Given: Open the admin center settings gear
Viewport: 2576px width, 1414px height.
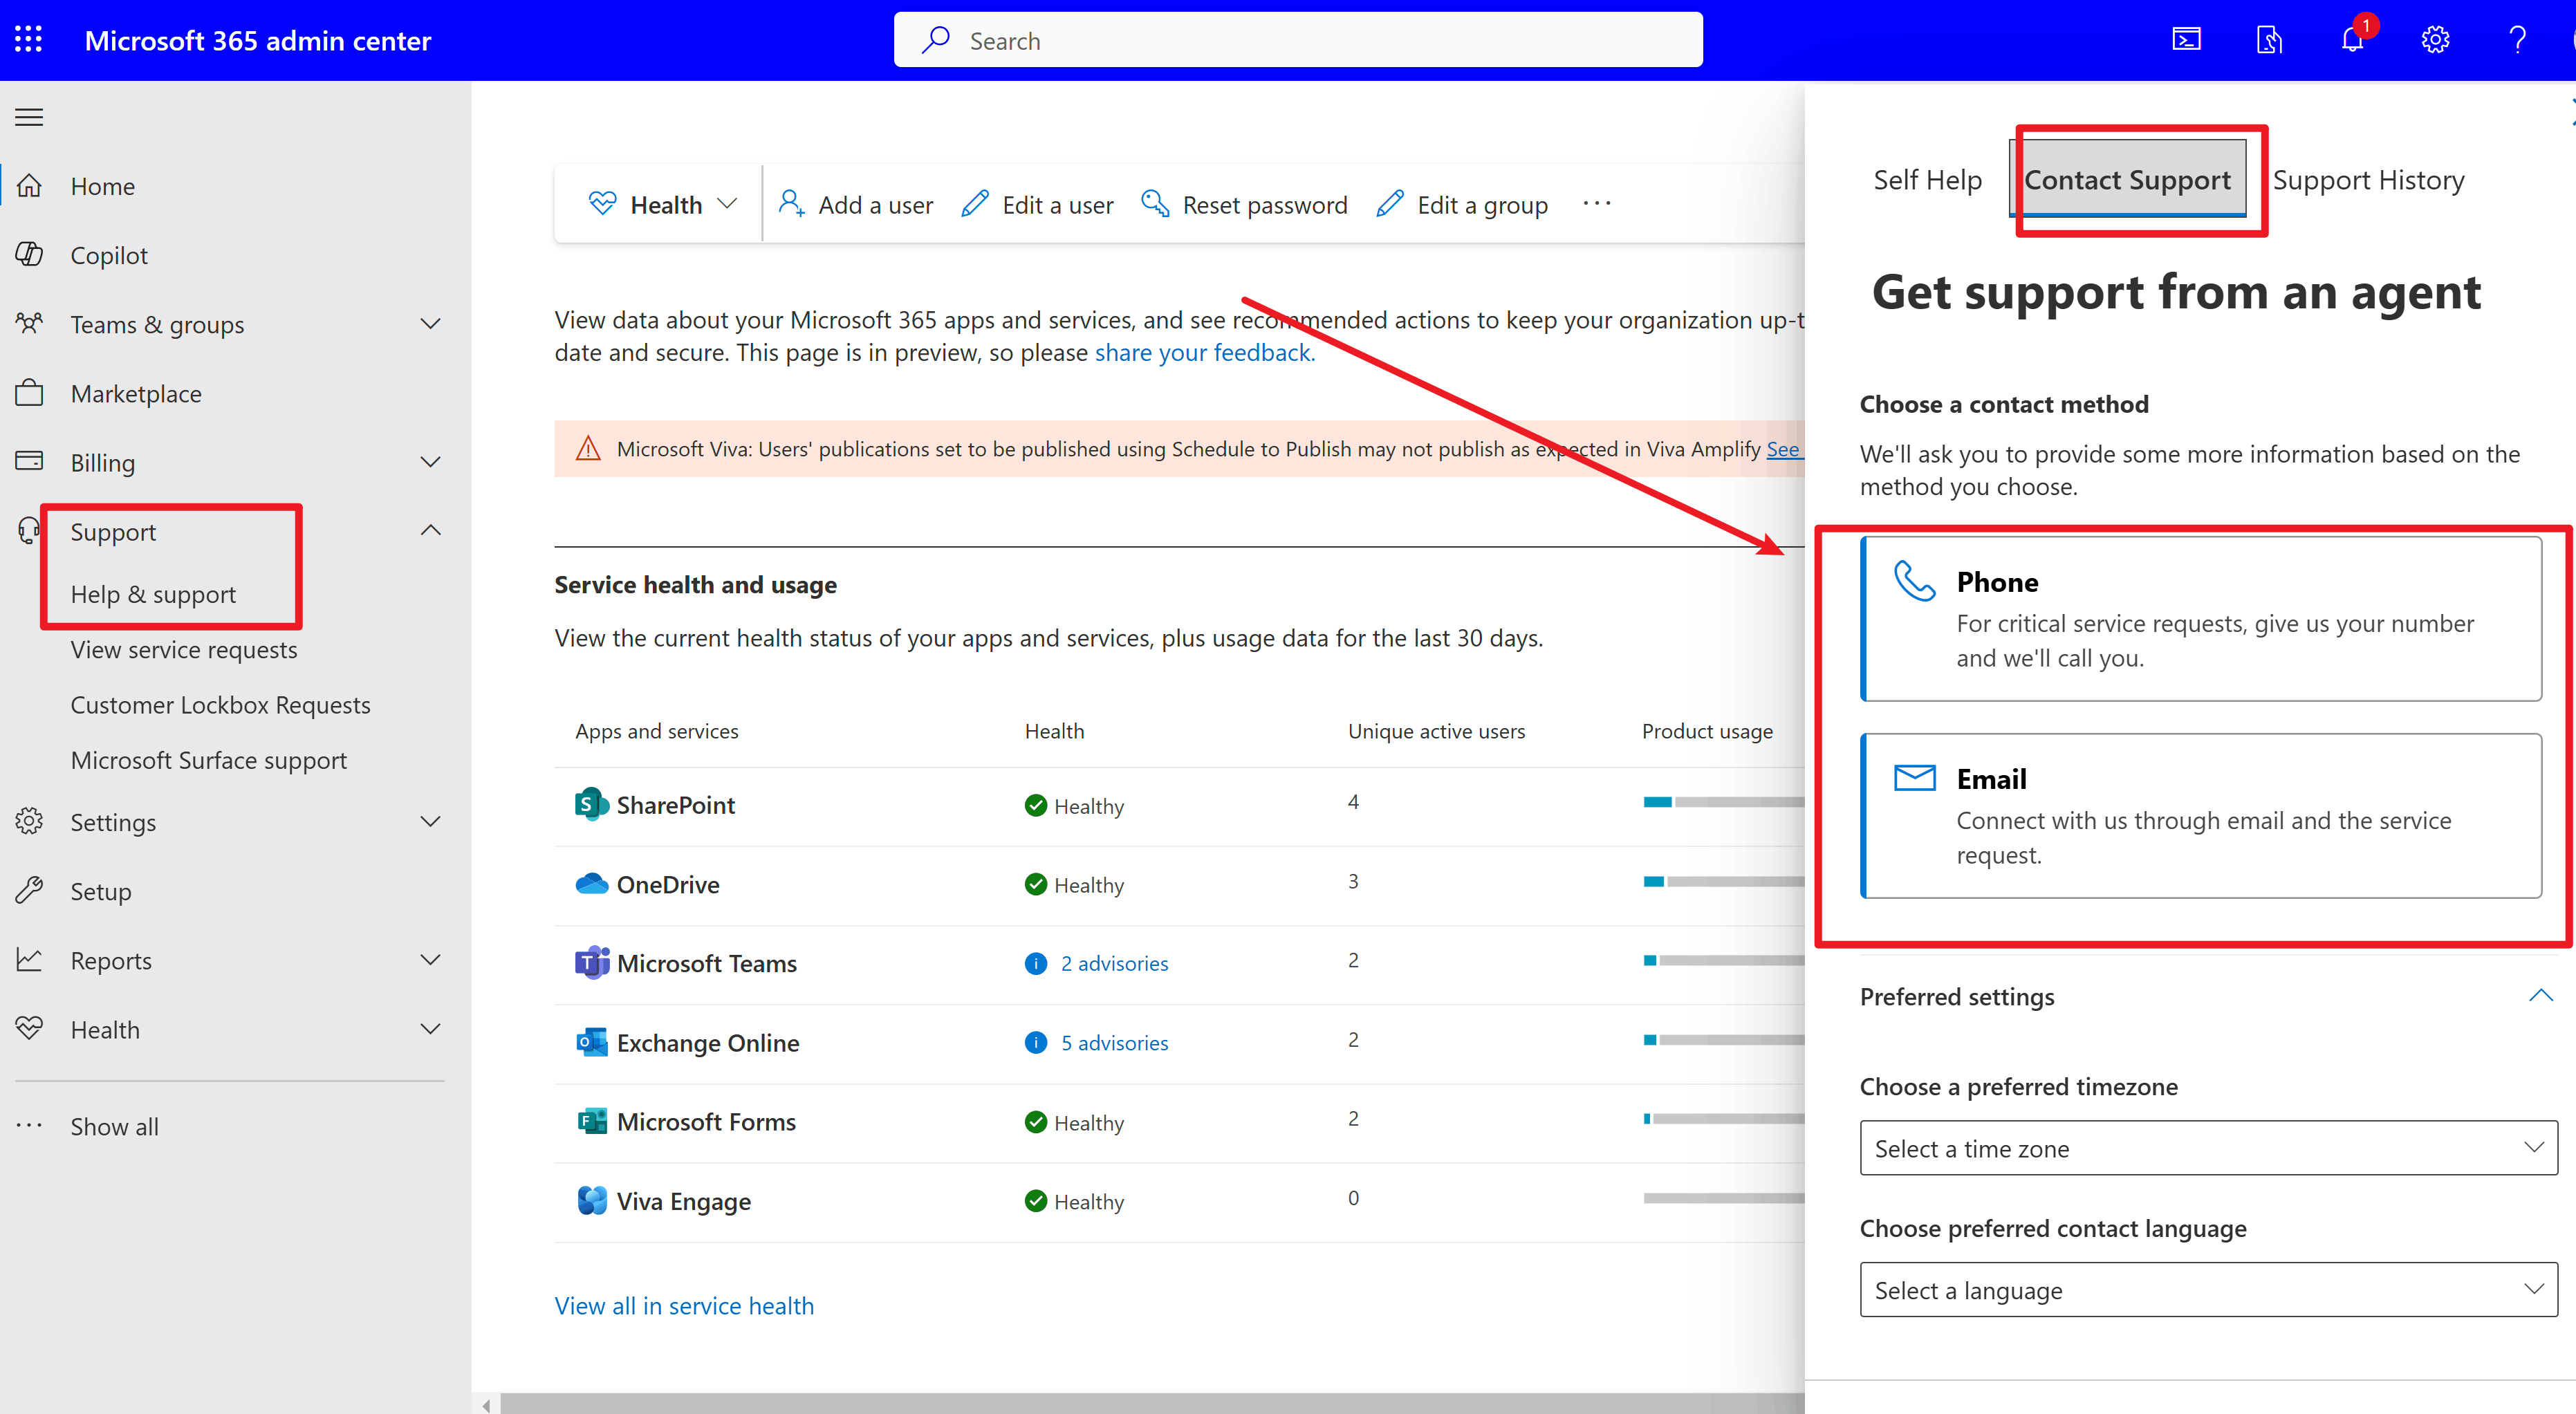Looking at the screenshot, I should tap(2435, 40).
